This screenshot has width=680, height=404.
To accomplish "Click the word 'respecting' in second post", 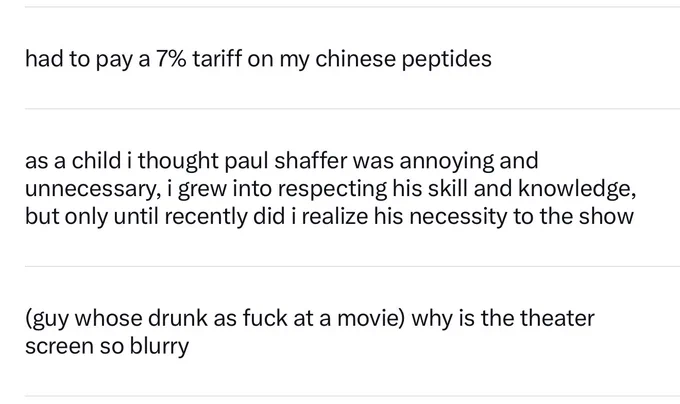I will coord(332,189).
